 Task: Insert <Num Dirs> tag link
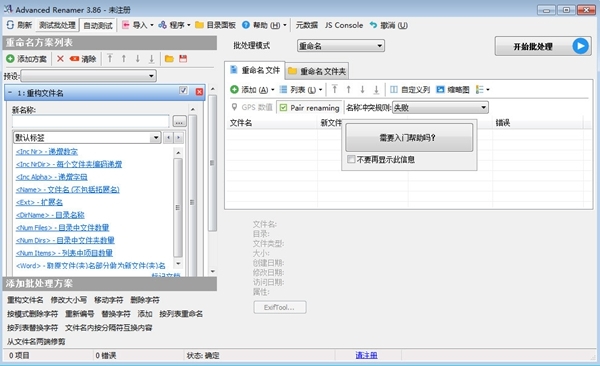pos(65,240)
